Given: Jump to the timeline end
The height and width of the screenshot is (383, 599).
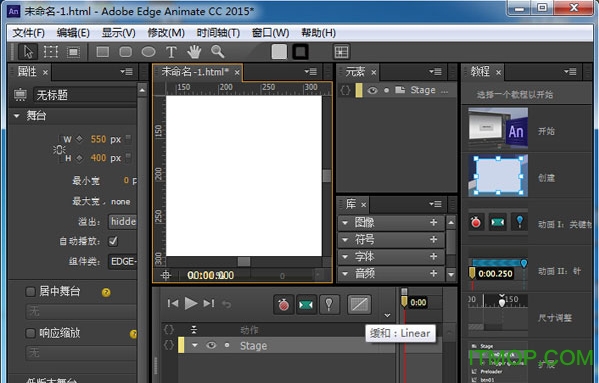Looking at the screenshot, I should coord(209,304).
